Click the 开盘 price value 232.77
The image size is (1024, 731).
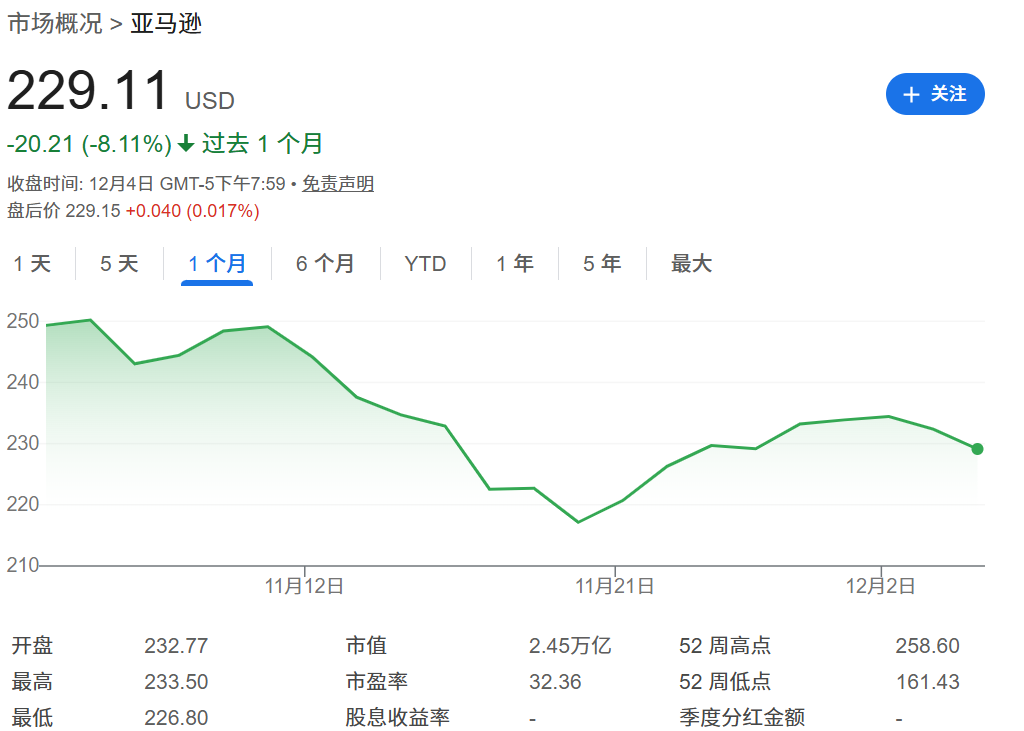pyautogui.click(x=176, y=646)
